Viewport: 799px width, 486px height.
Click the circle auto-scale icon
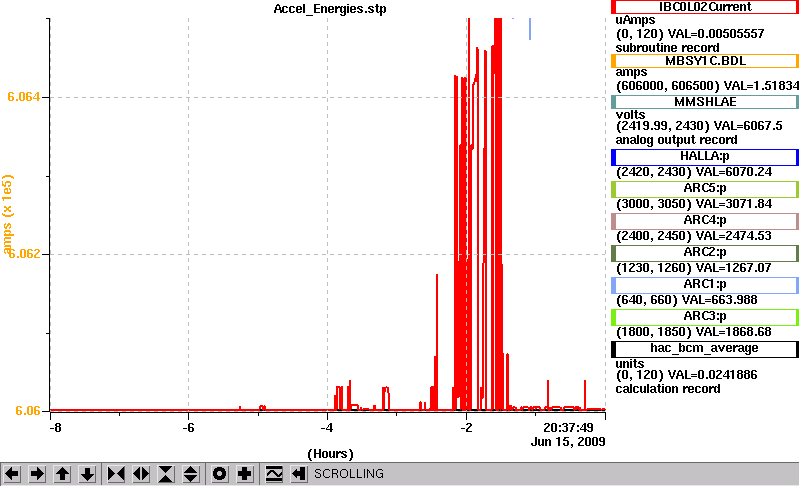click(x=220, y=474)
